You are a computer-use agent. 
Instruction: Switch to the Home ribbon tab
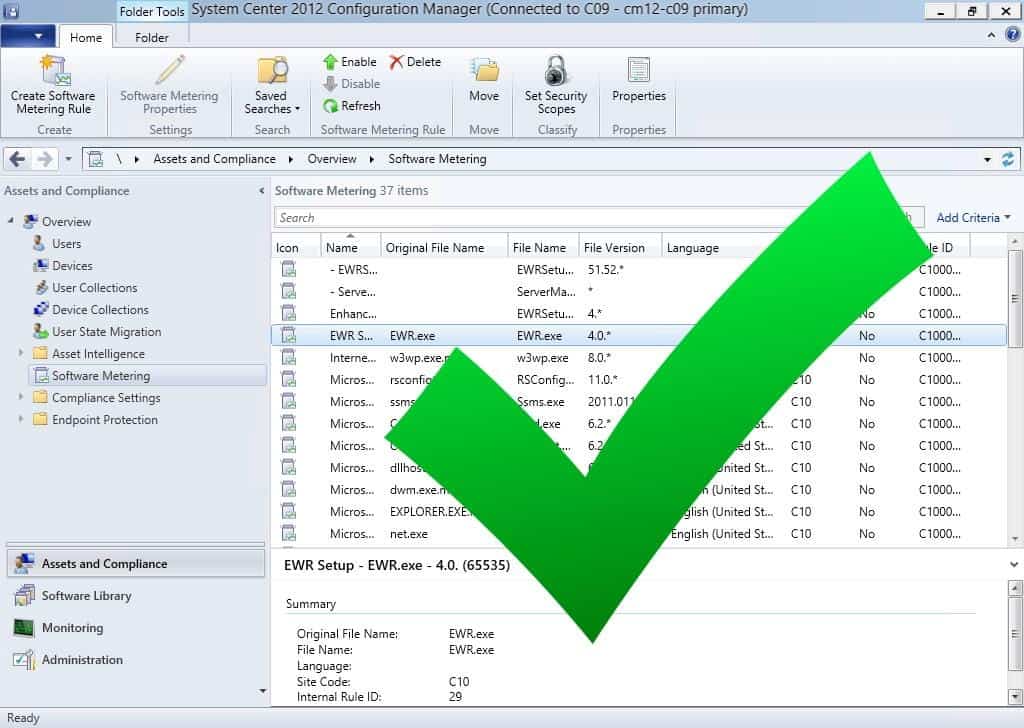click(86, 37)
